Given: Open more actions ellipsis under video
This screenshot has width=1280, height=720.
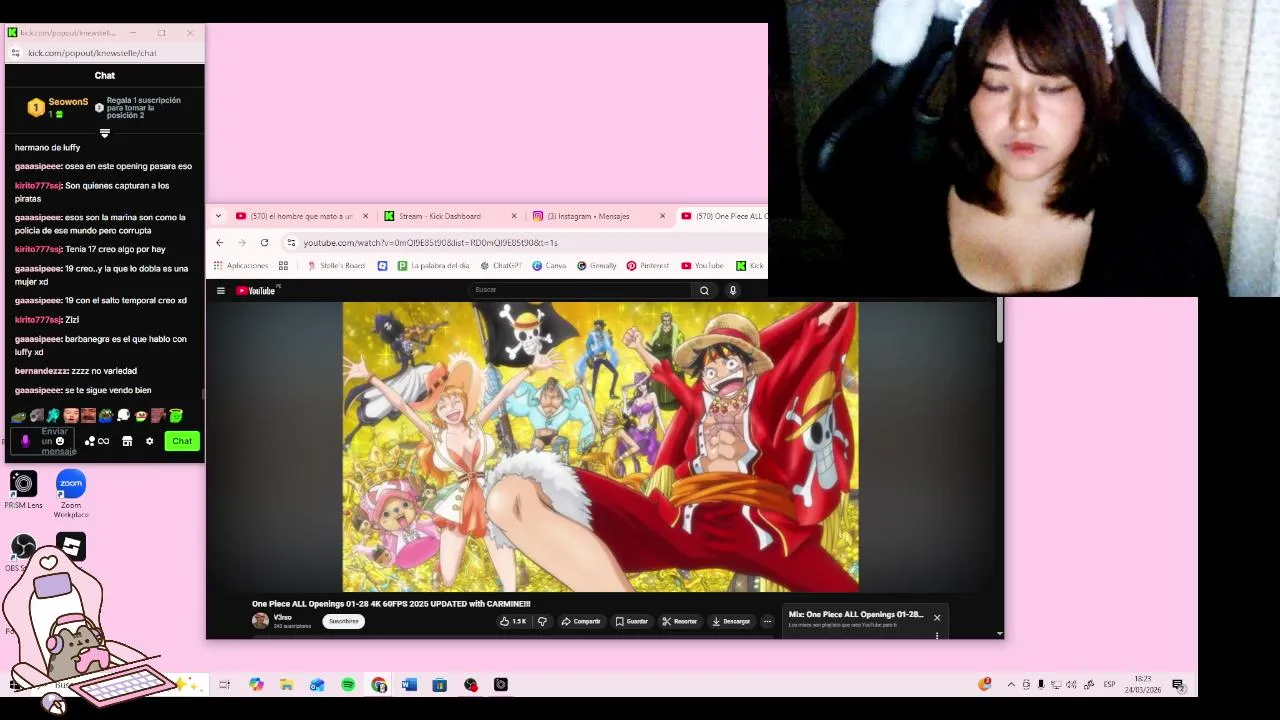Looking at the screenshot, I should tap(767, 621).
